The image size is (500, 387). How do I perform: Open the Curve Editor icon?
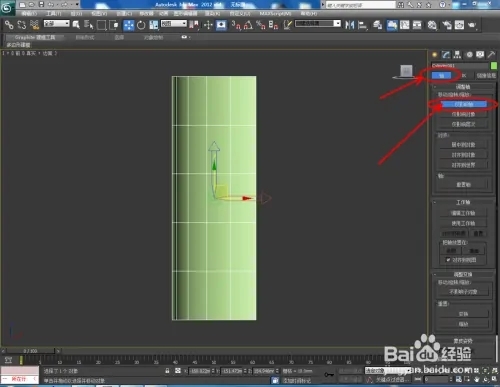[x=404, y=25]
